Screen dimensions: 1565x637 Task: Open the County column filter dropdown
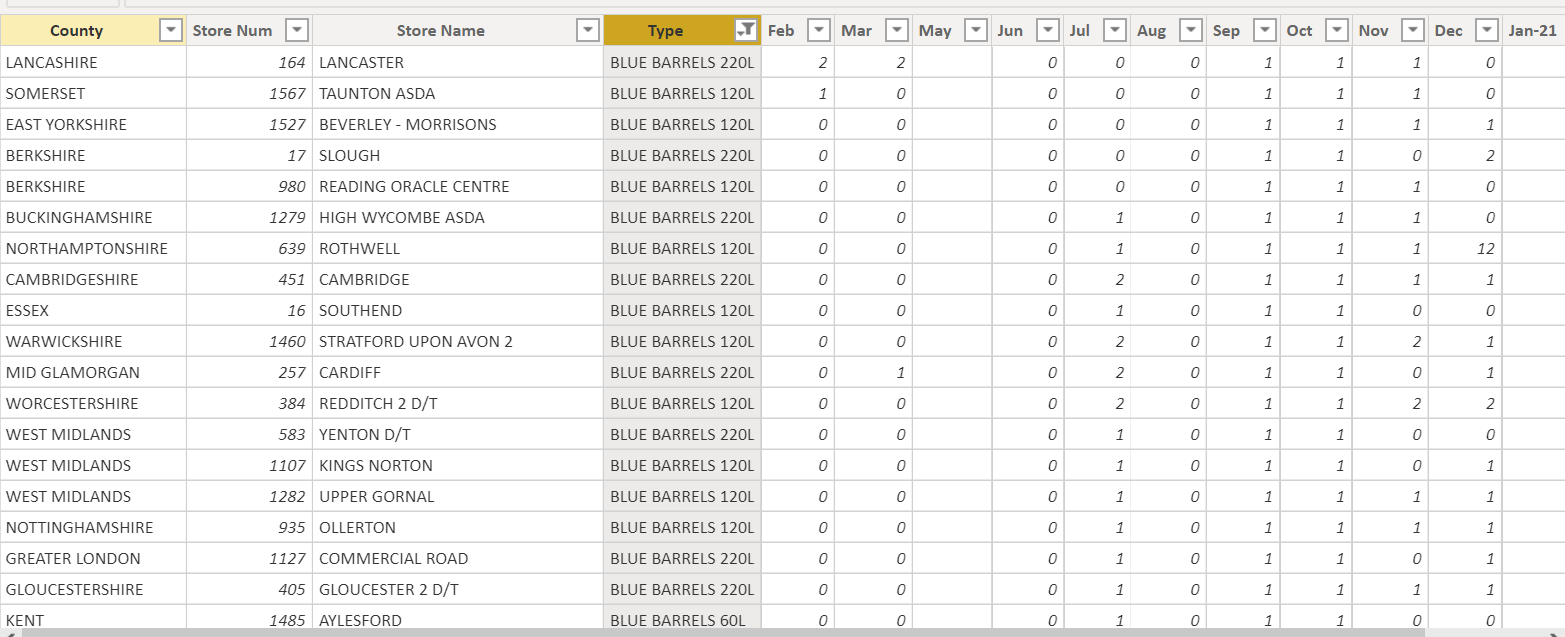(x=171, y=31)
